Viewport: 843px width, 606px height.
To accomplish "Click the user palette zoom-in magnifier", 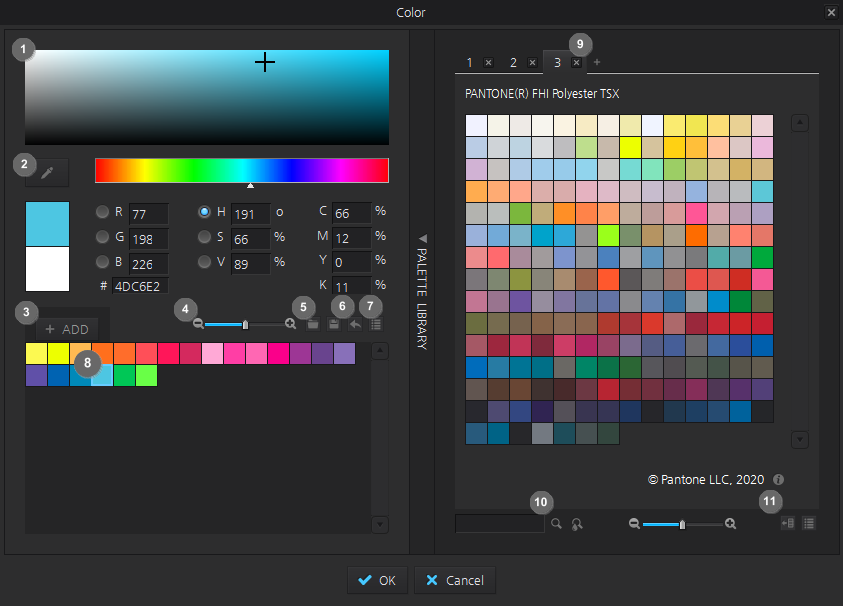I will [x=290, y=324].
